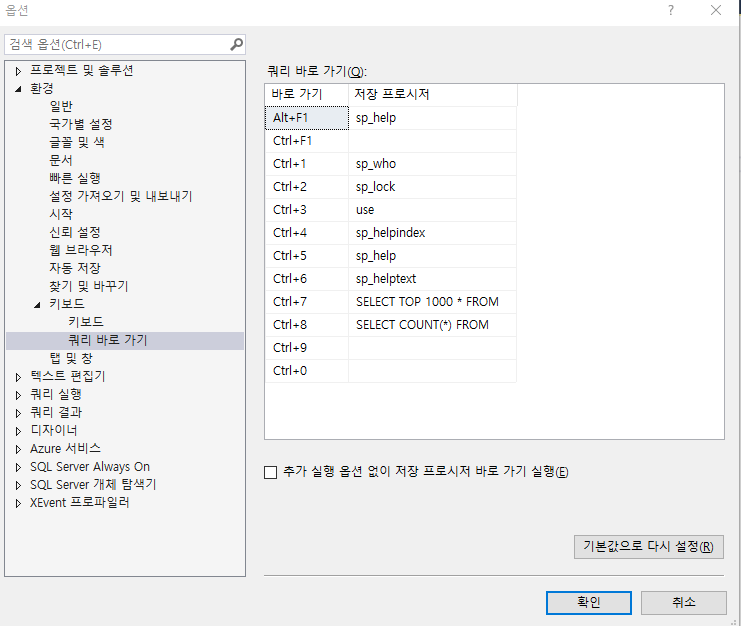Expand 프로젝트 및 솔루션 node arrow
The height and width of the screenshot is (626, 741).
pos(18,71)
